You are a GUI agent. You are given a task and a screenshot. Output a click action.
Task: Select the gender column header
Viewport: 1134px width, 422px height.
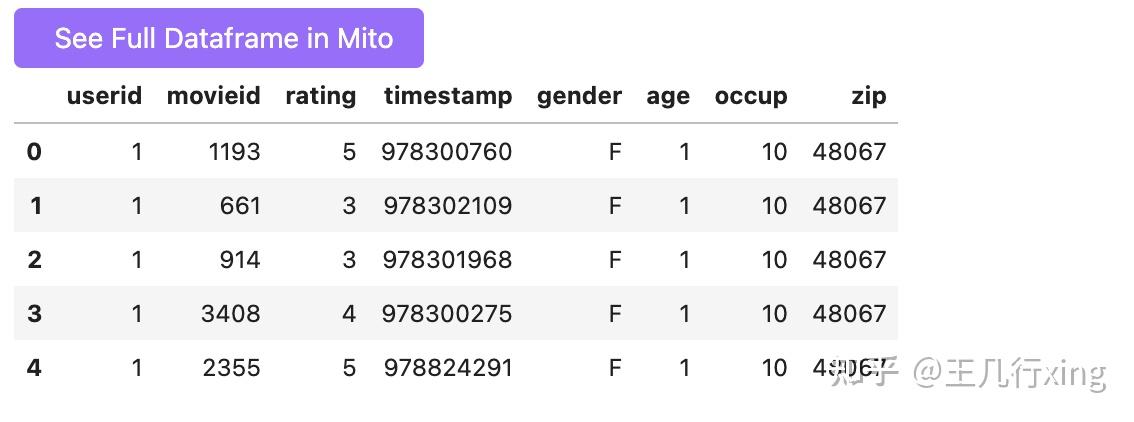tap(579, 96)
